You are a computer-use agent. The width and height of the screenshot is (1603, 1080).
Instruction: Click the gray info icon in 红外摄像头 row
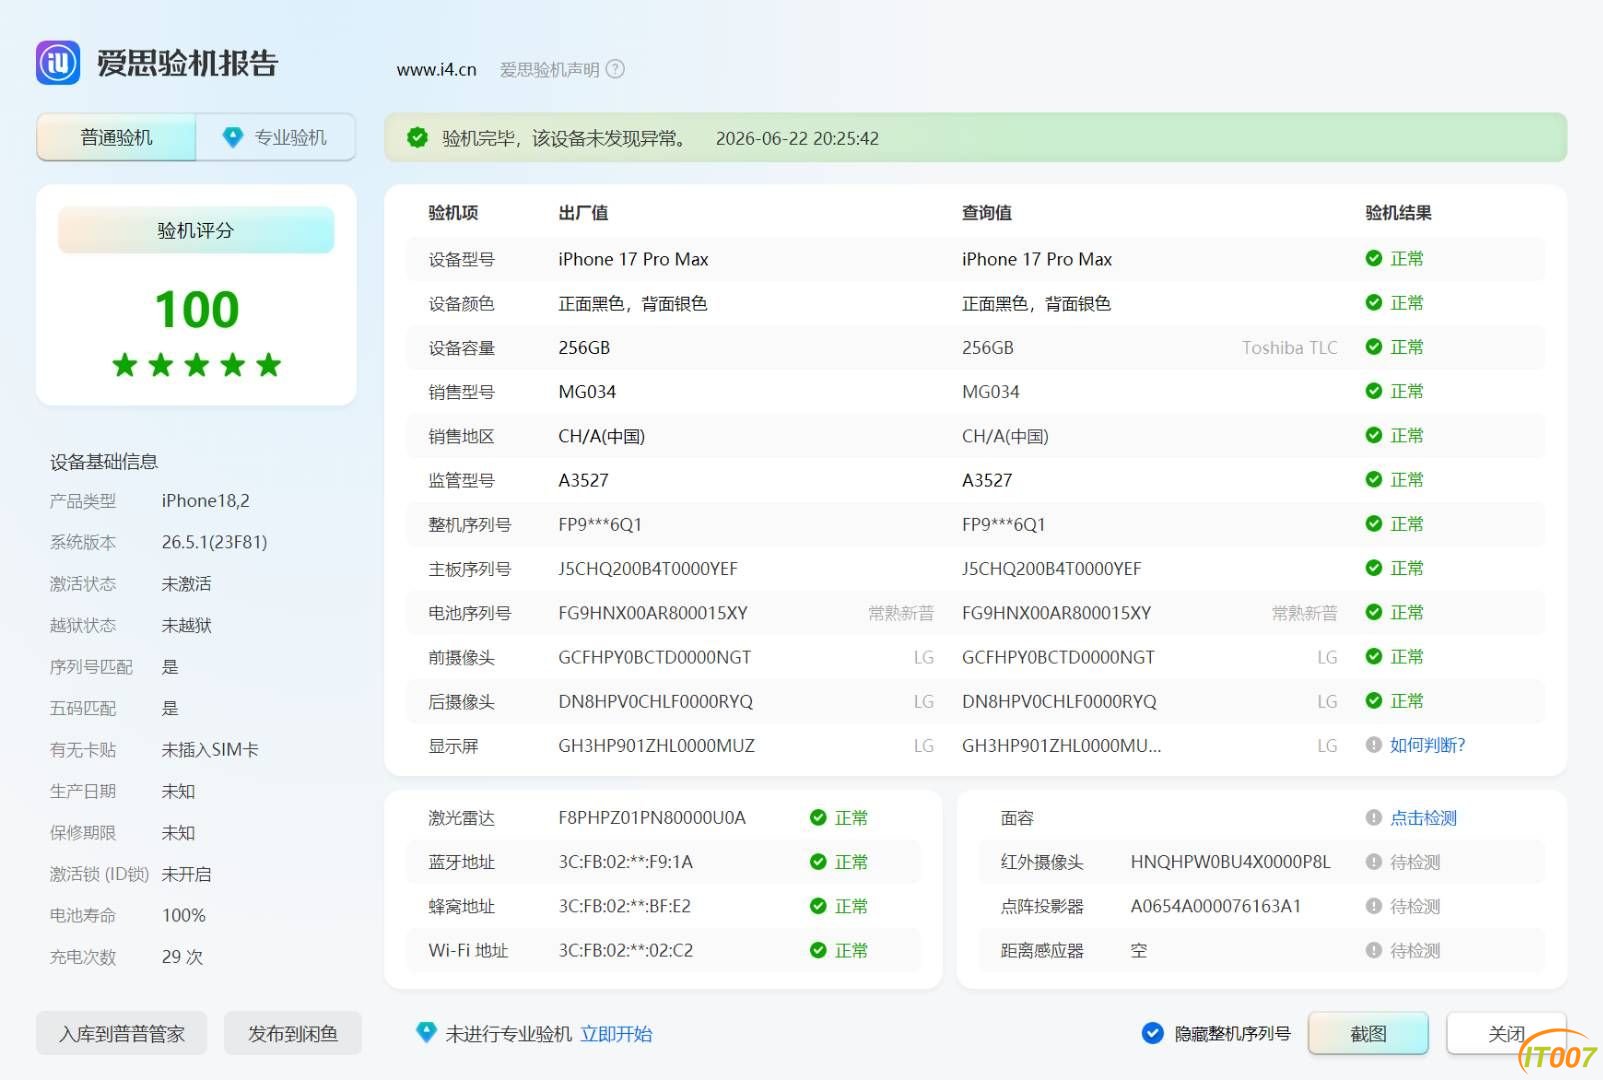pyautogui.click(x=1374, y=862)
